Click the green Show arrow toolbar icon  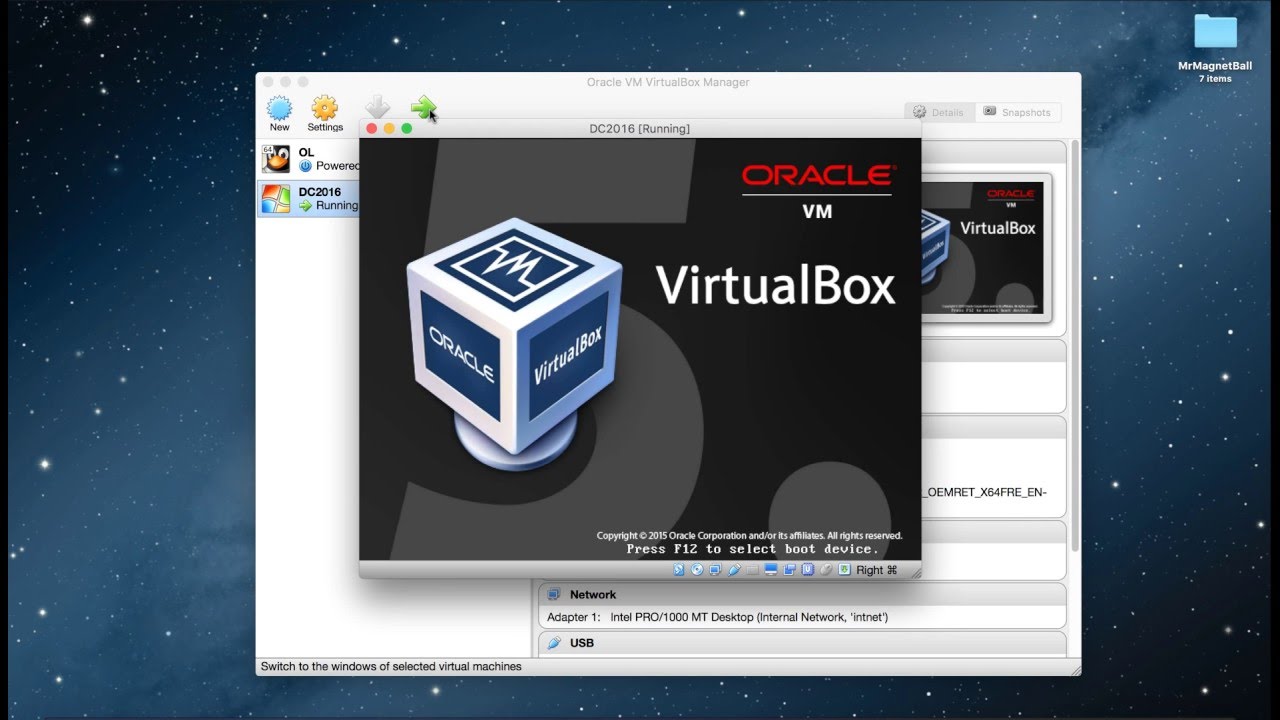pyautogui.click(x=424, y=108)
